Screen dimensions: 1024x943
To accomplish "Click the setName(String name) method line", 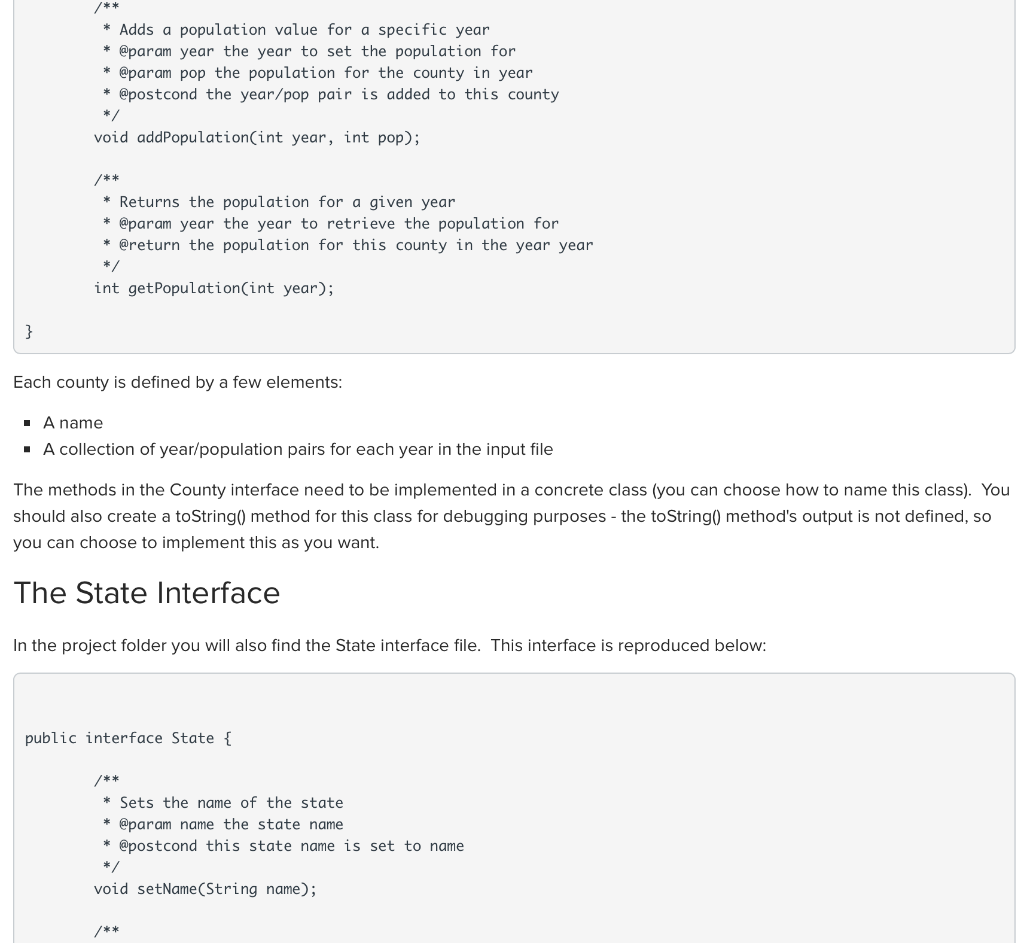I will coord(205,889).
